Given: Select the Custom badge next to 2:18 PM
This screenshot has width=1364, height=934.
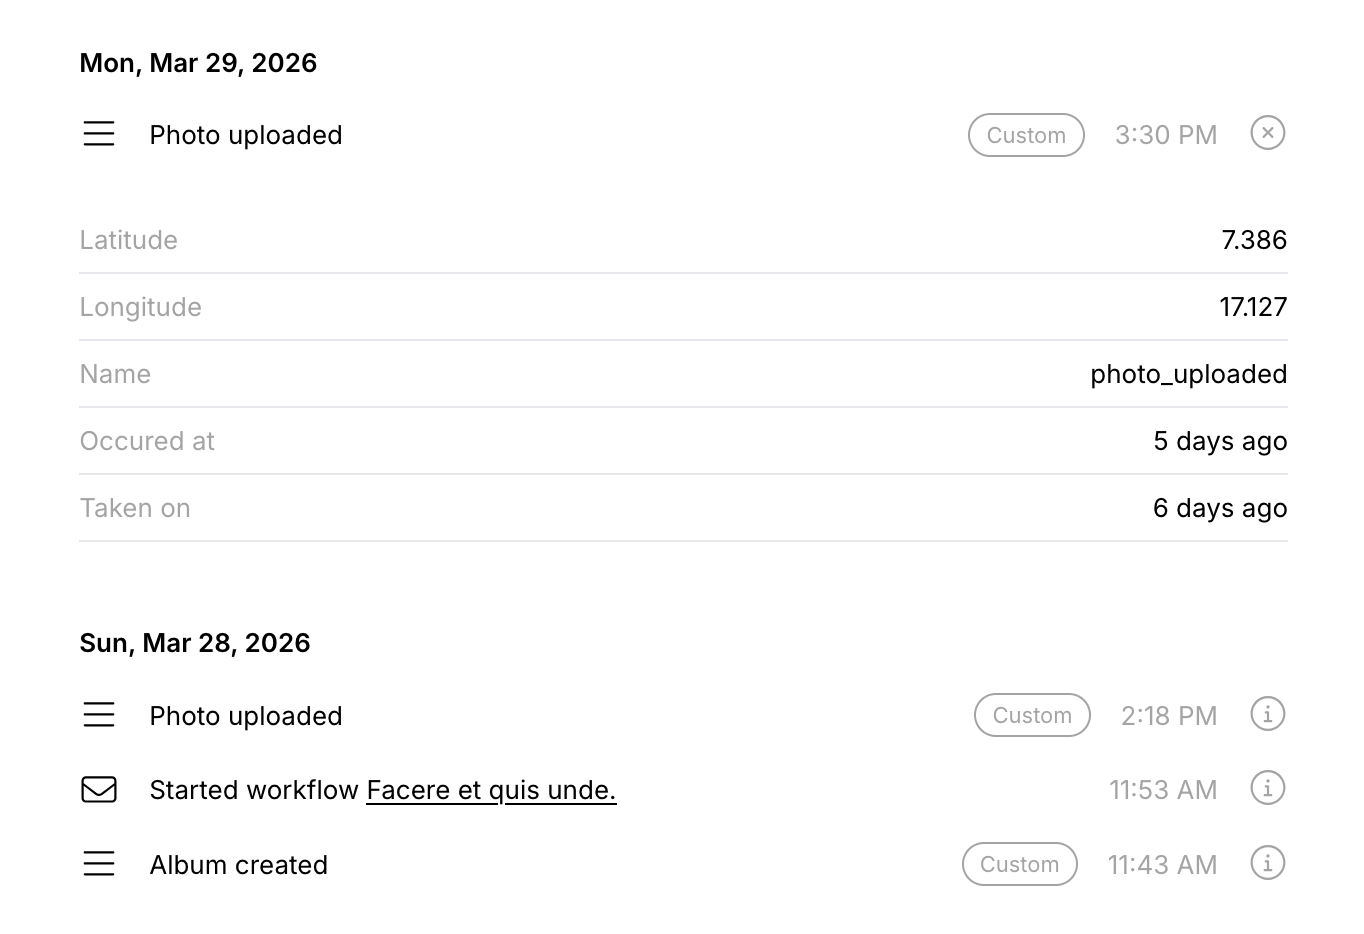Looking at the screenshot, I should click(1032, 714).
